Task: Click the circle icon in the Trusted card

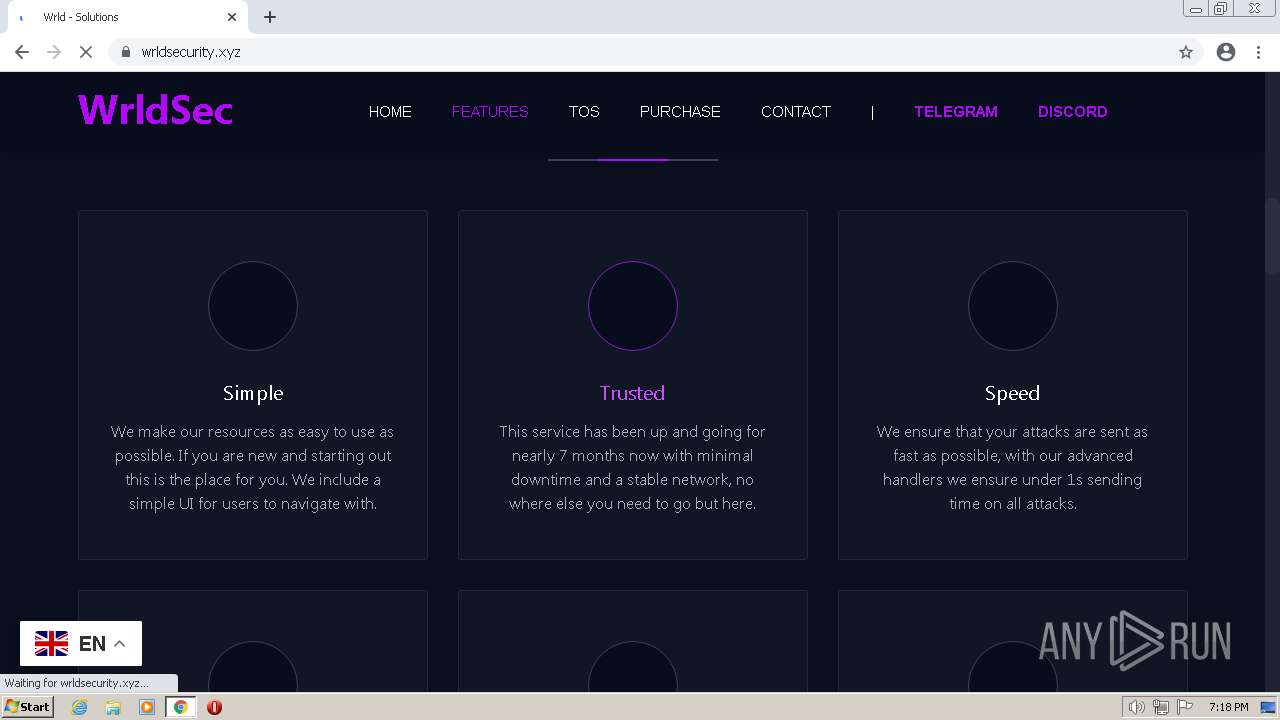Action: (633, 306)
